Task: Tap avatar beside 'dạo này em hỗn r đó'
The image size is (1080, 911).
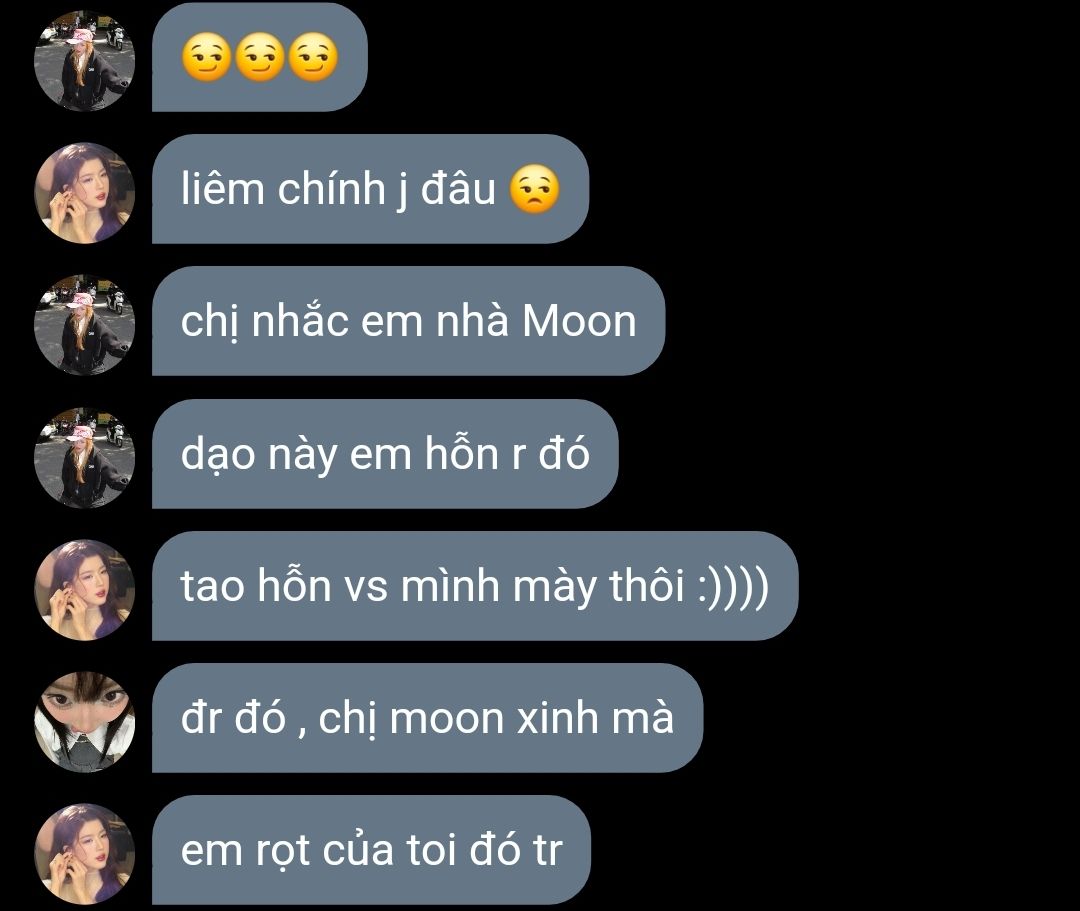Action: coord(85,458)
